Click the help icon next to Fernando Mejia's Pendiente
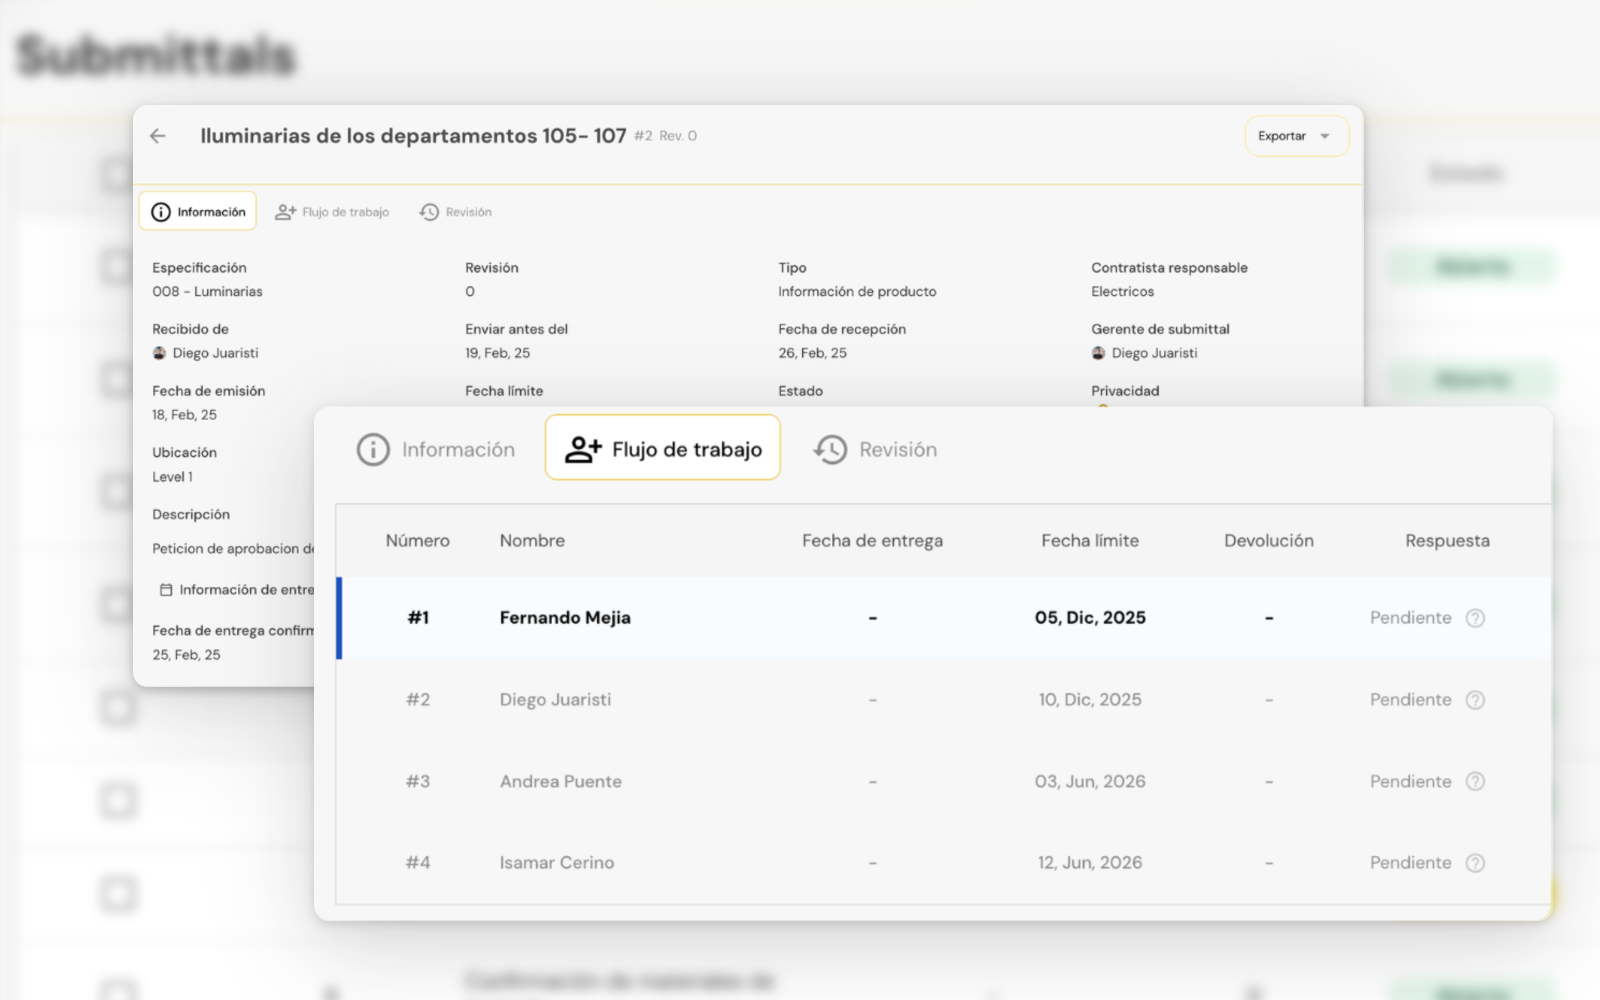1600x1000 pixels. tap(1475, 618)
